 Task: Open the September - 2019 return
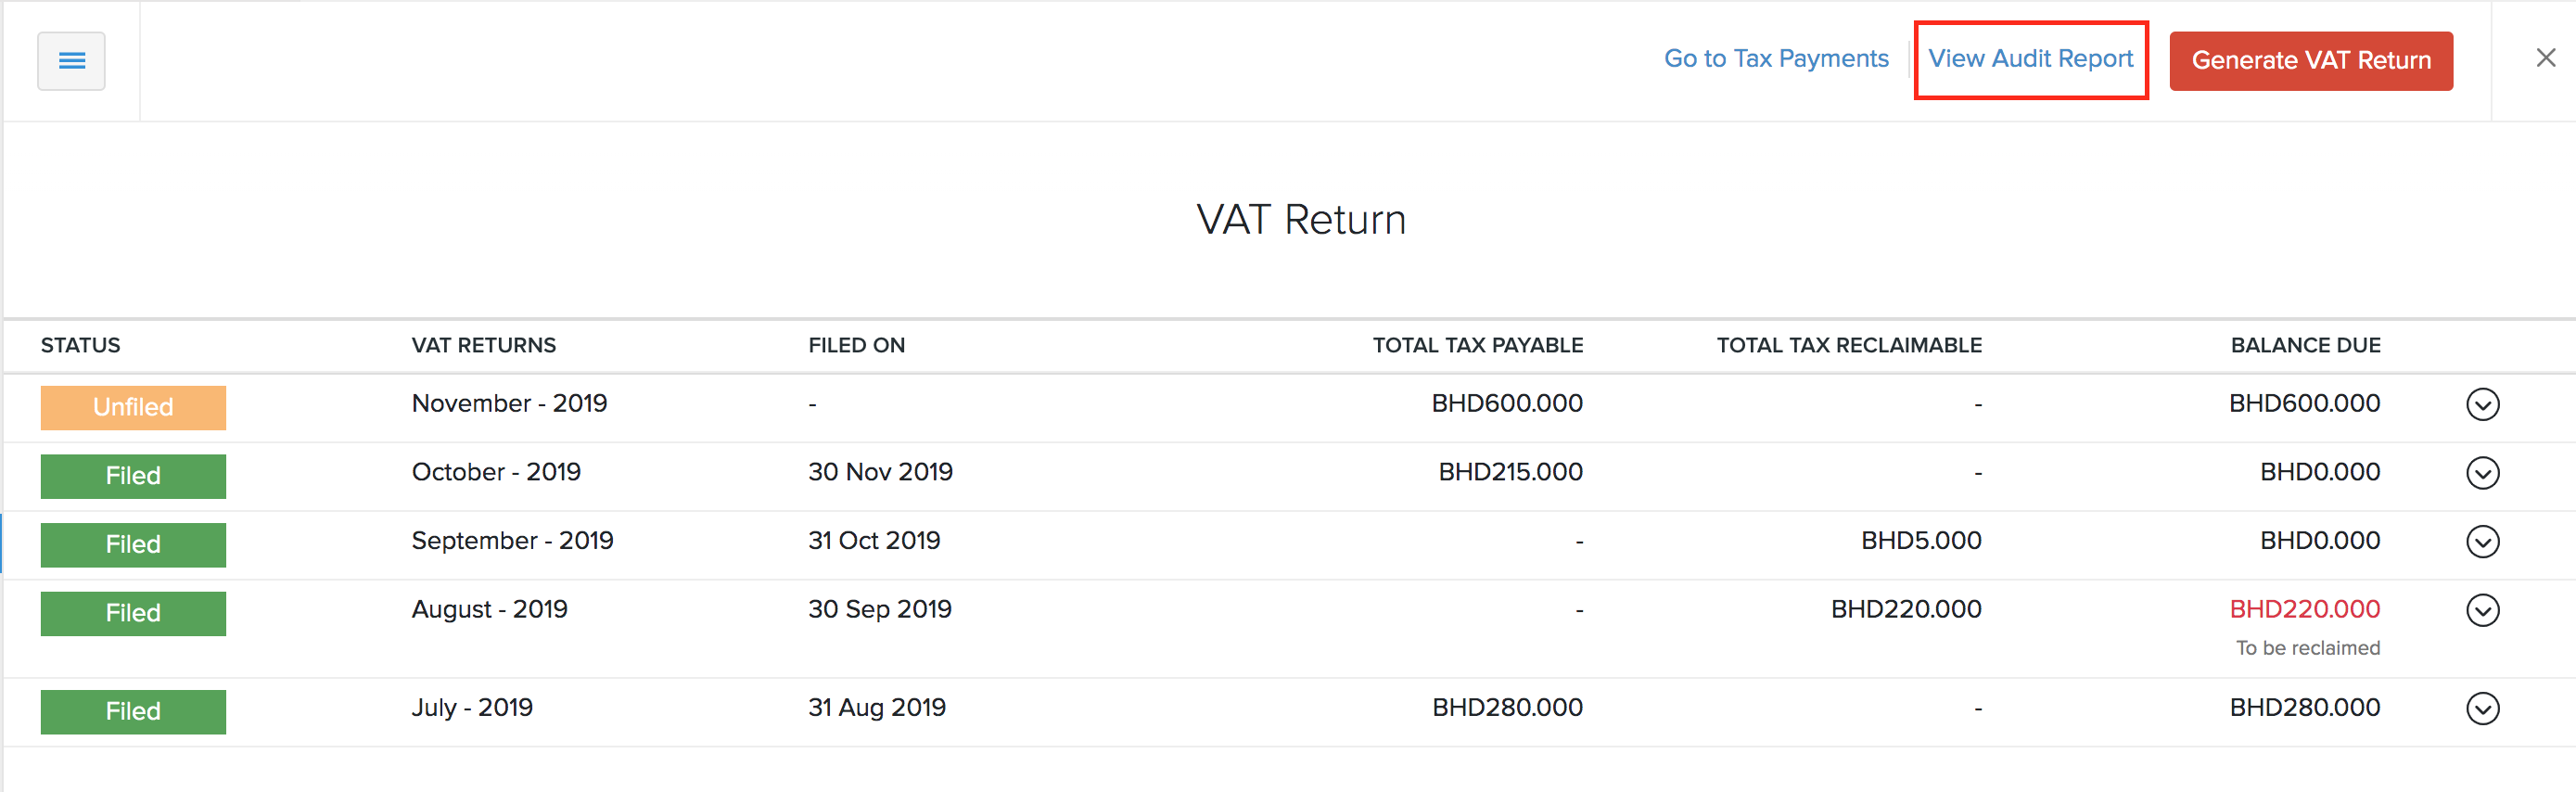[512, 541]
